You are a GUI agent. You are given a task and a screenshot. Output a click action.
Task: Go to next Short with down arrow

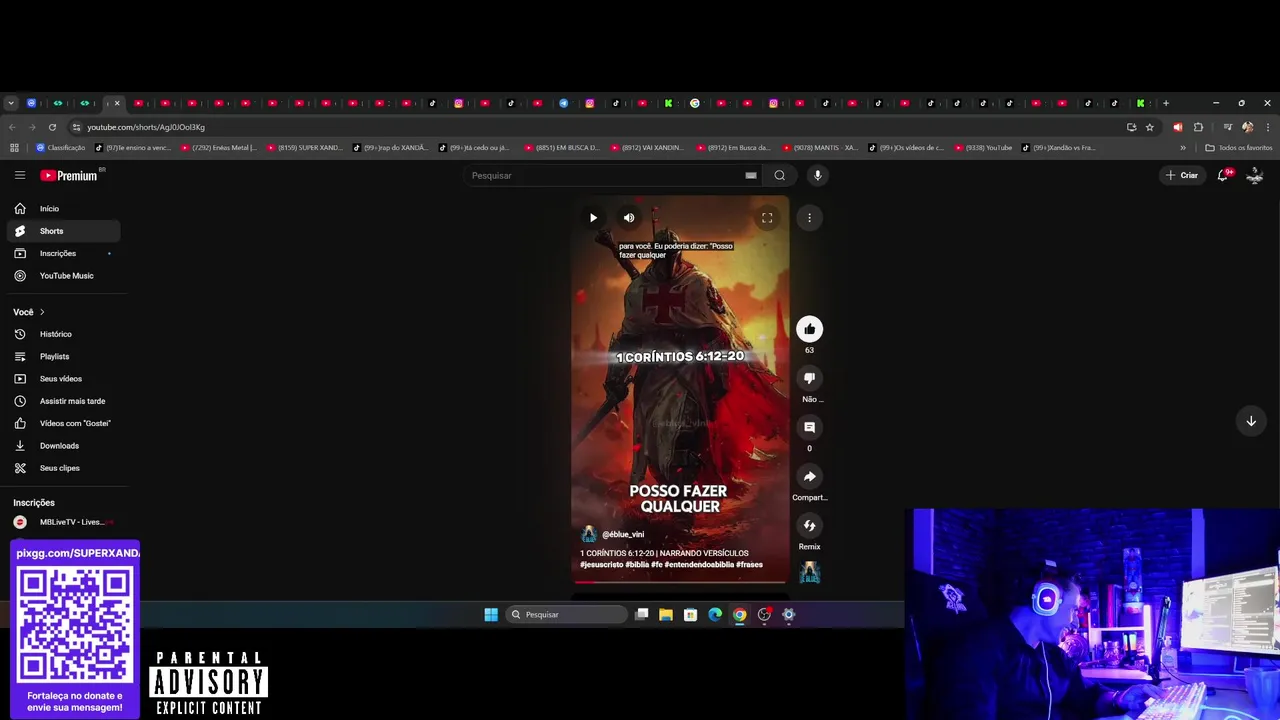tap(1250, 421)
